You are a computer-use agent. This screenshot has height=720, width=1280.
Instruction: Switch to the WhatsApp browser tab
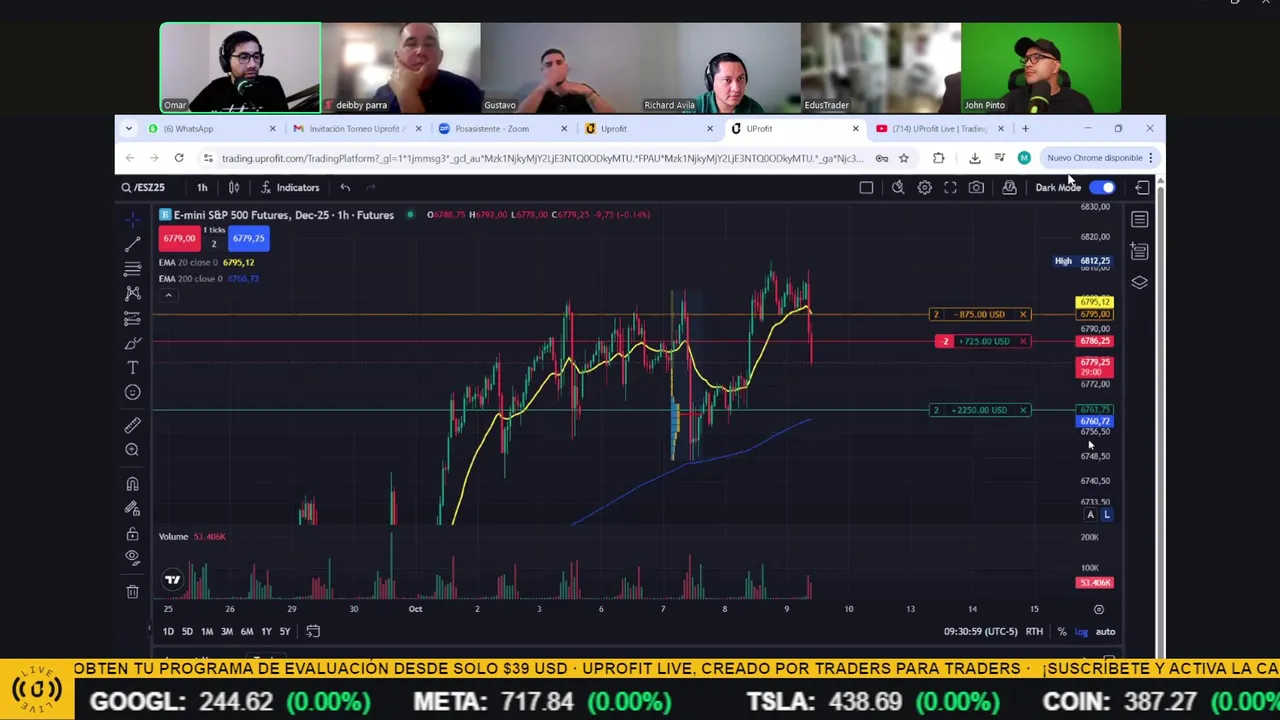click(x=212, y=128)
